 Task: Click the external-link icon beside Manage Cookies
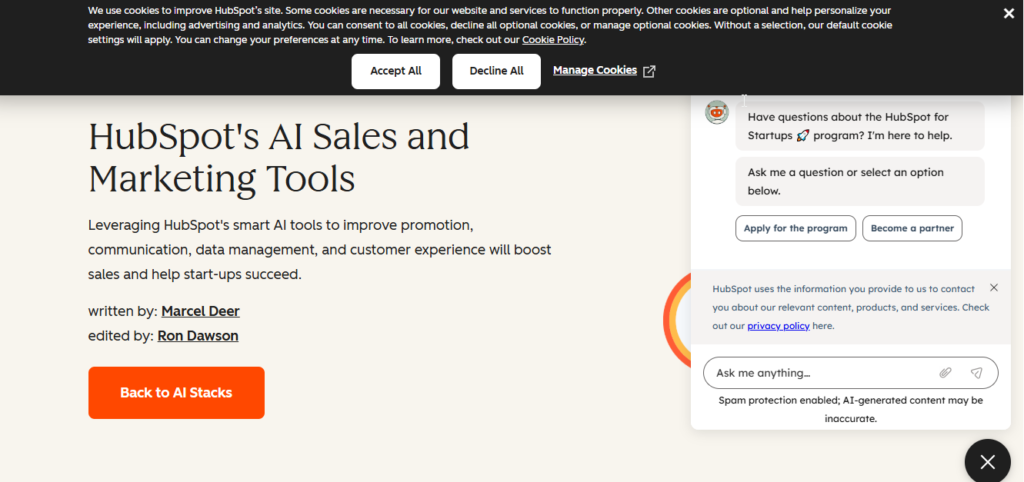(649, 71)
